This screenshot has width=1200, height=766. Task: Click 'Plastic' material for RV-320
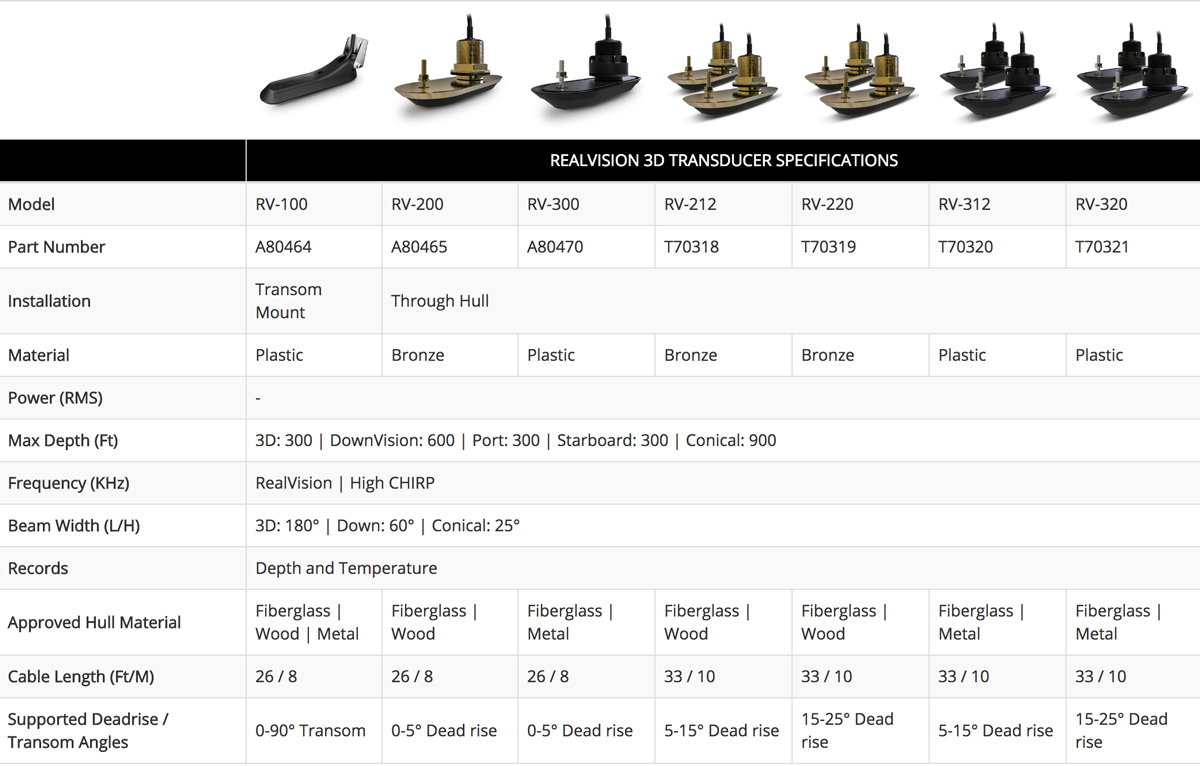[1099, 355]
